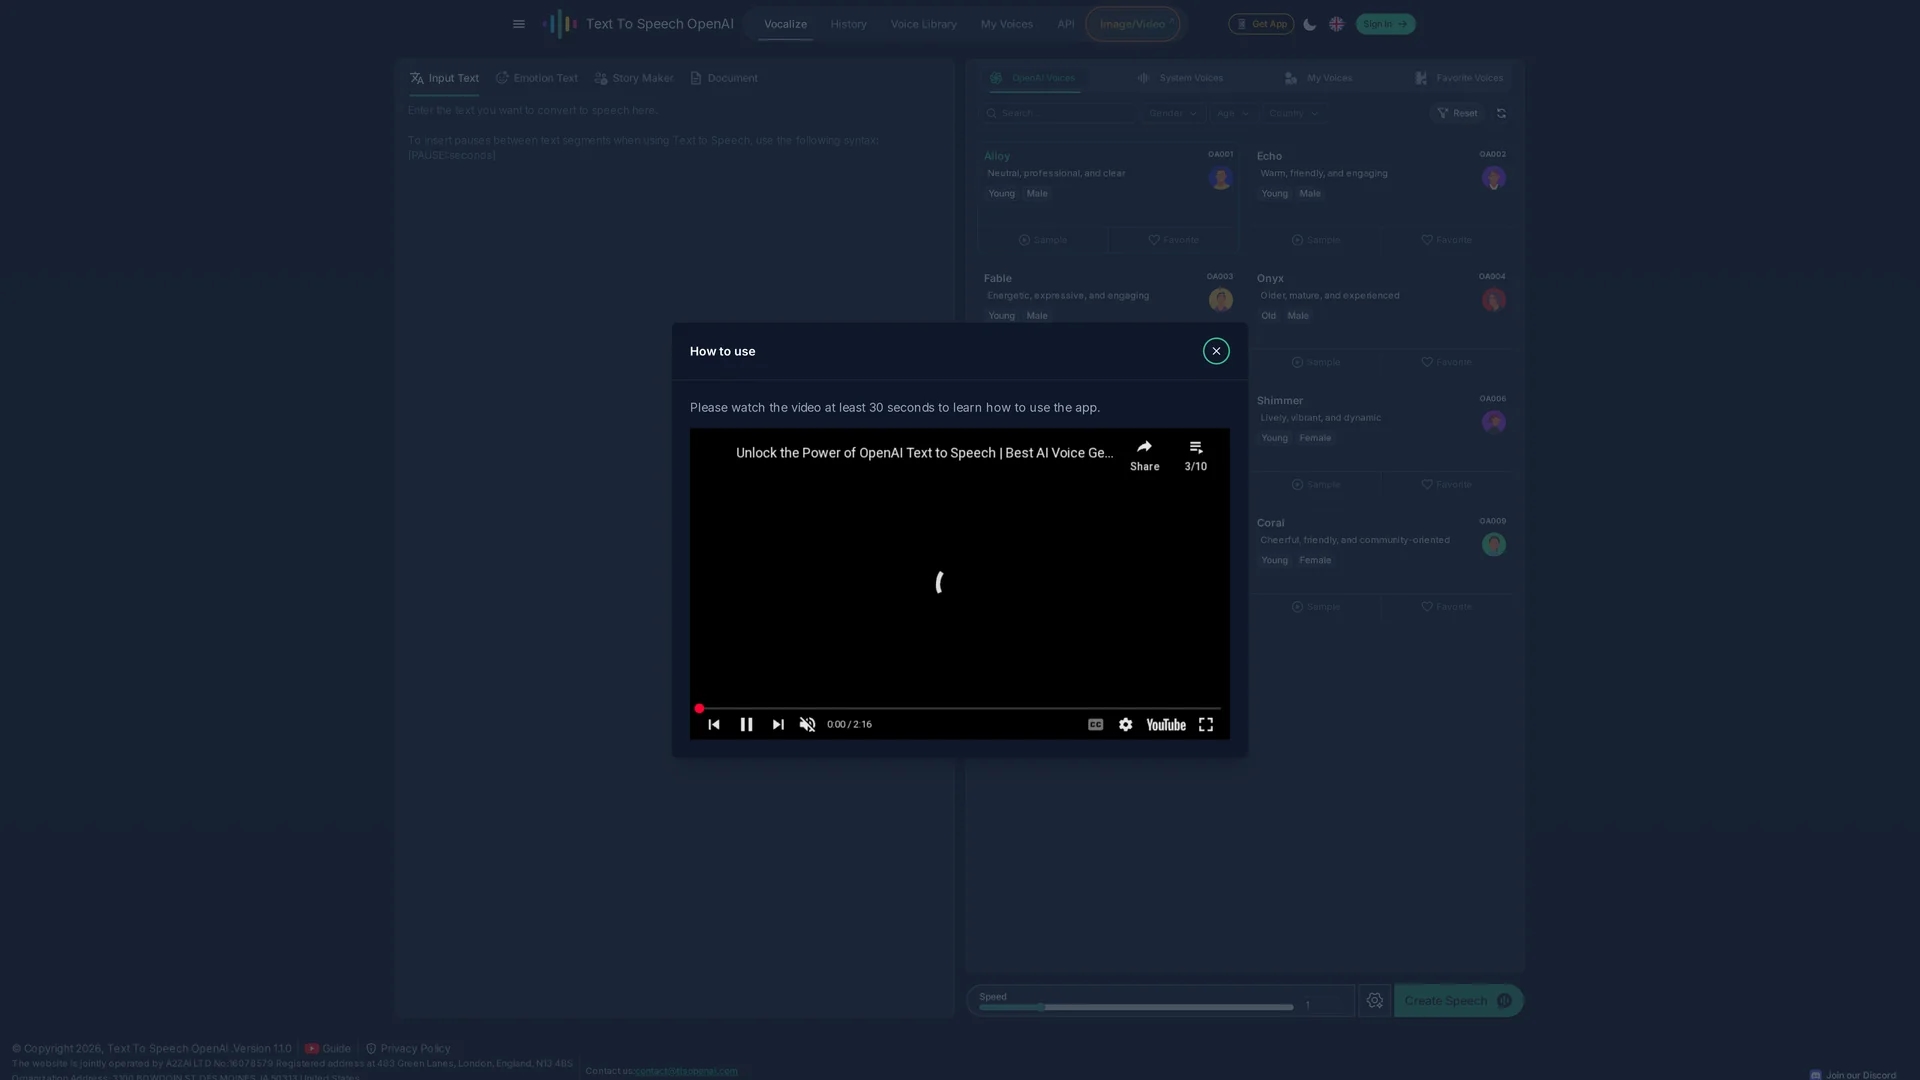
Task: Play Sample for Coral voice
Action: [x=1316, y=606]
